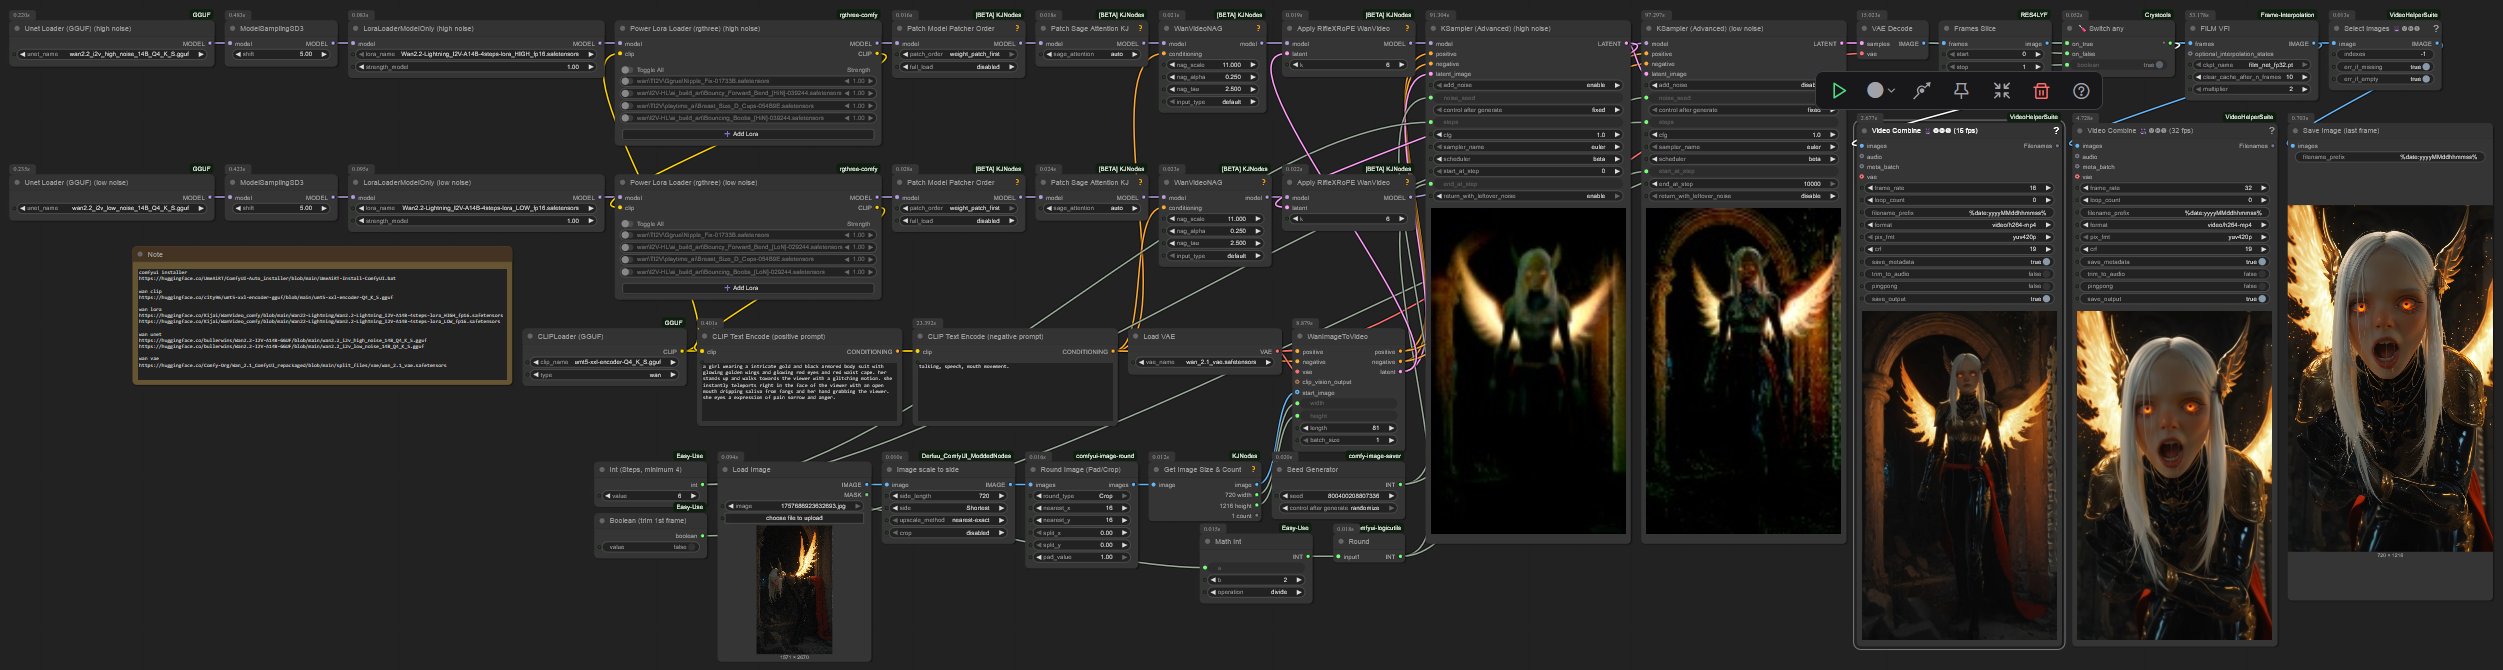Increase frame_rate arrow in Video Combine 32 fps
The width and height of the screenshot is (2503, 670).
(x=2263, y=188)
